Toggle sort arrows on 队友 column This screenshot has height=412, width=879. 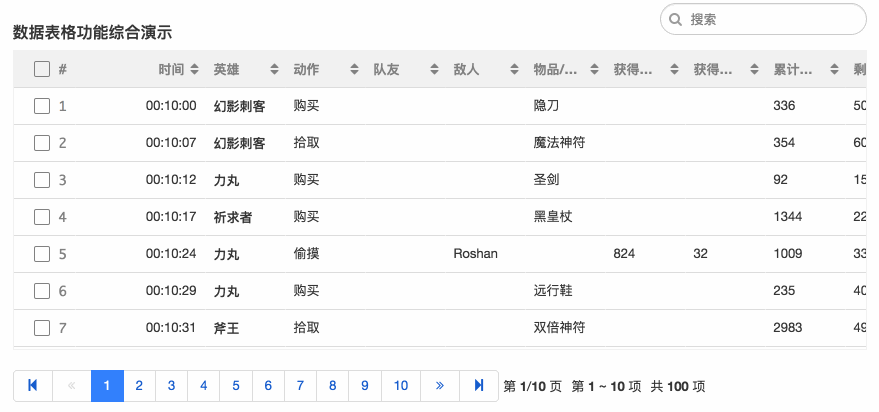(x=434, y=70)
